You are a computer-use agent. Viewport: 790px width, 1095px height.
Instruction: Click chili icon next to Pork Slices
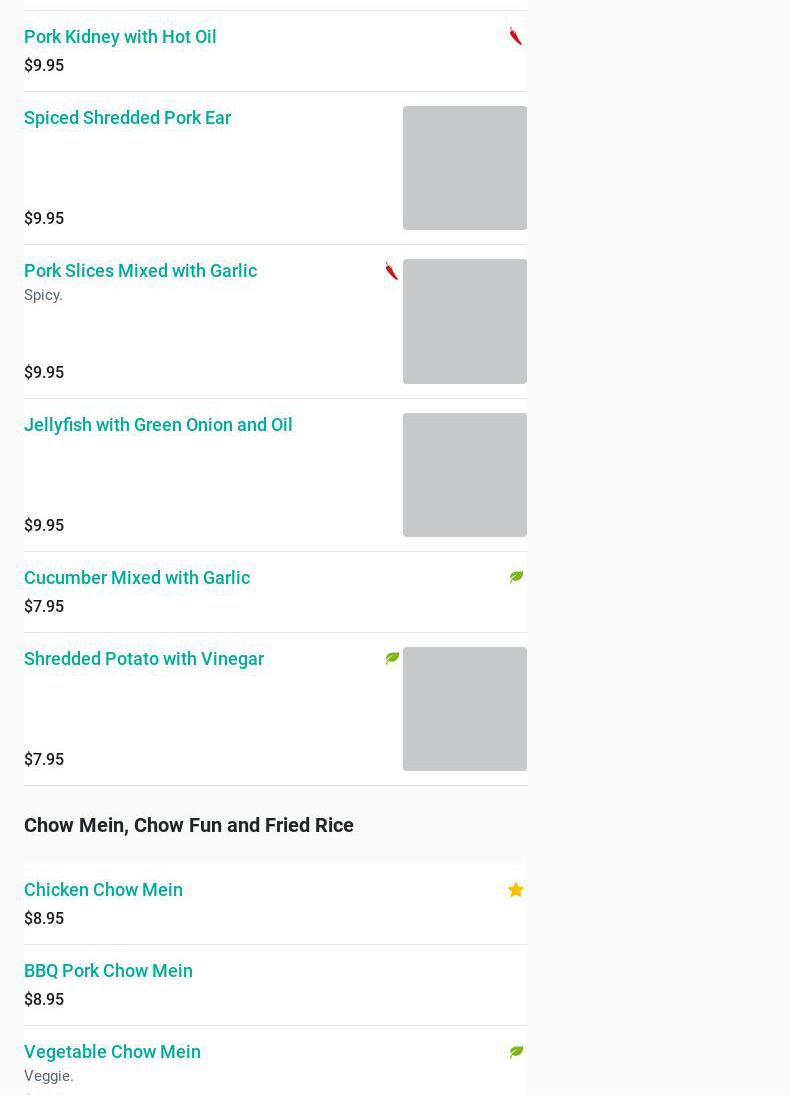tap(392, 271)
